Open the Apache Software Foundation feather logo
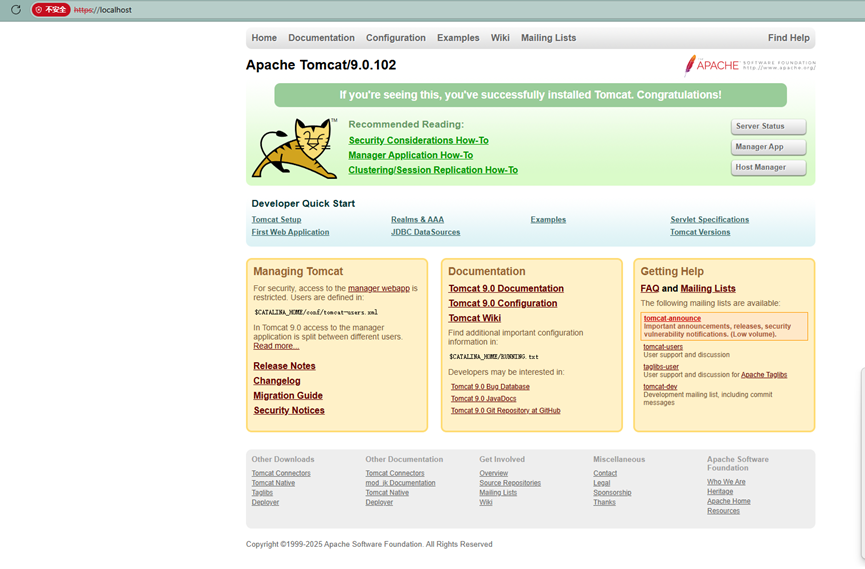 pyautogui.click(x=749, y=65)
